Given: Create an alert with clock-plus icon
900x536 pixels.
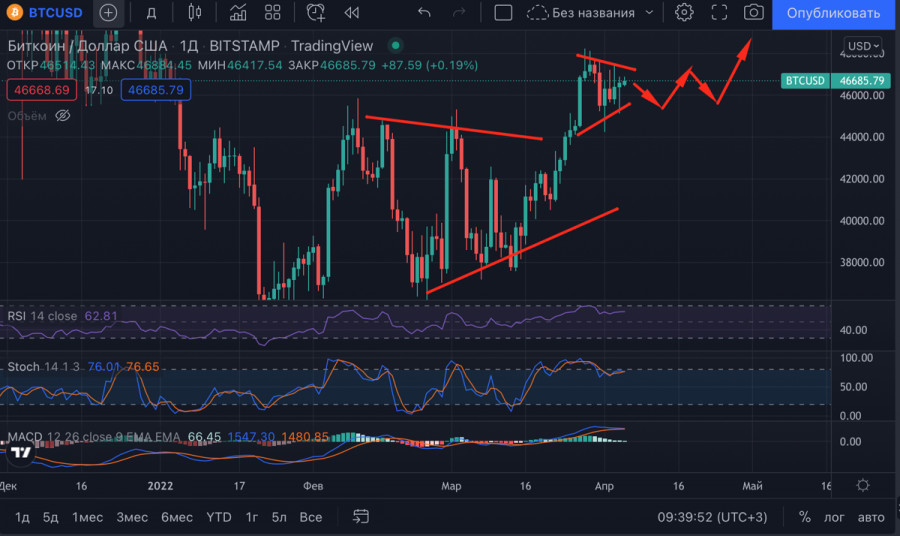Looking at the screenshot, I should pos(316,12).
